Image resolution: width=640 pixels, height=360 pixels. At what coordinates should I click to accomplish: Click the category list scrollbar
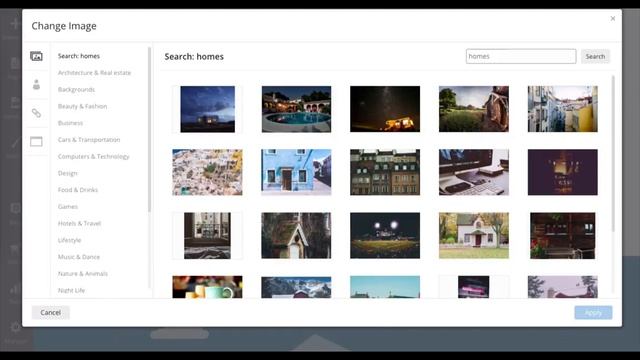click(x=149, y=130)
